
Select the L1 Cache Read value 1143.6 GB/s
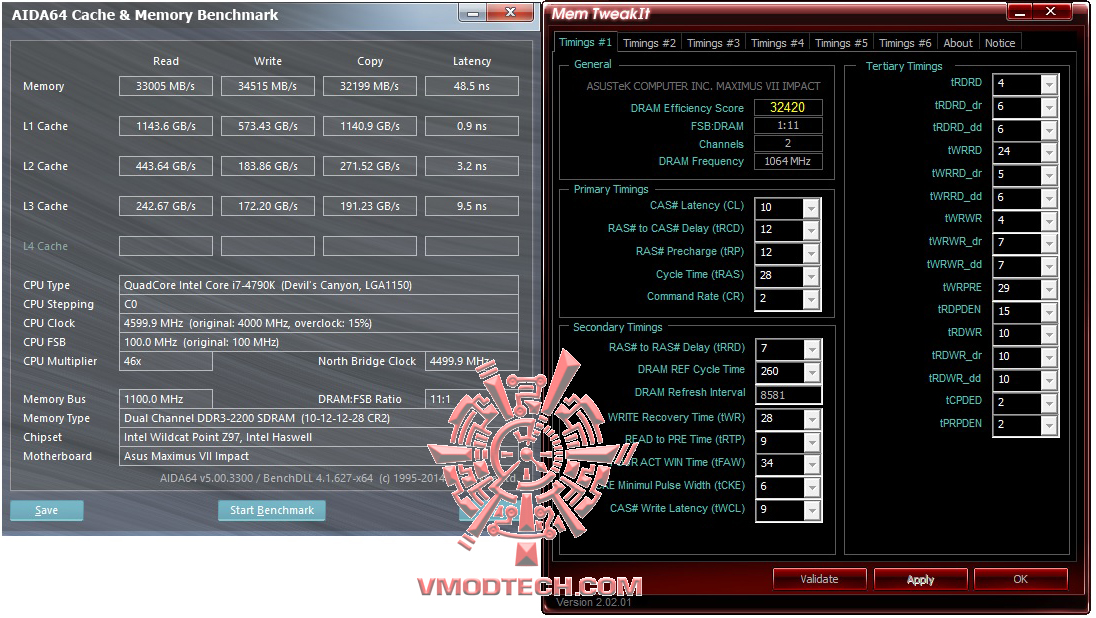pyautogui.click(x=166, y=126)
